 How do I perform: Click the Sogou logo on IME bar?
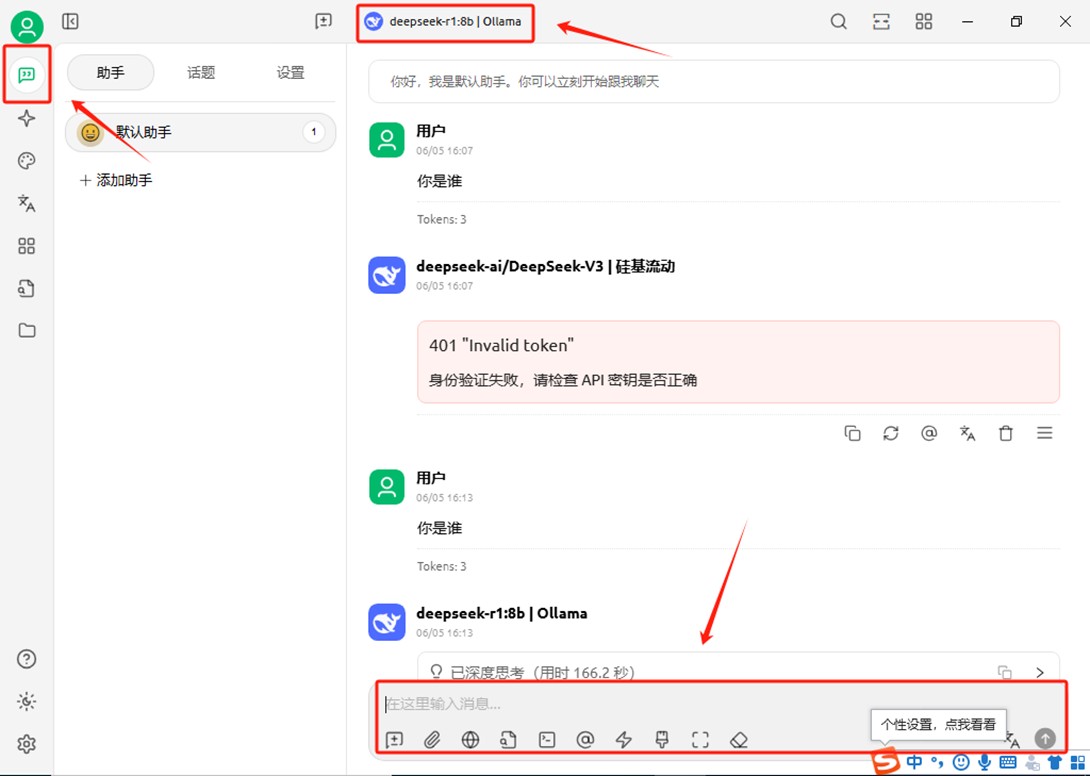885,762
